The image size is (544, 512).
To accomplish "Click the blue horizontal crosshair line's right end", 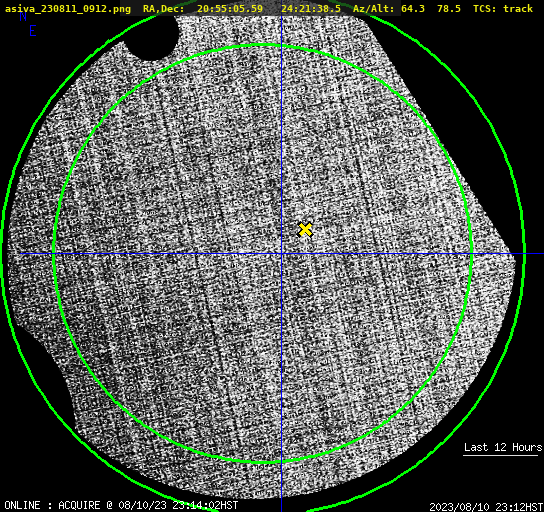I will 541,254.
